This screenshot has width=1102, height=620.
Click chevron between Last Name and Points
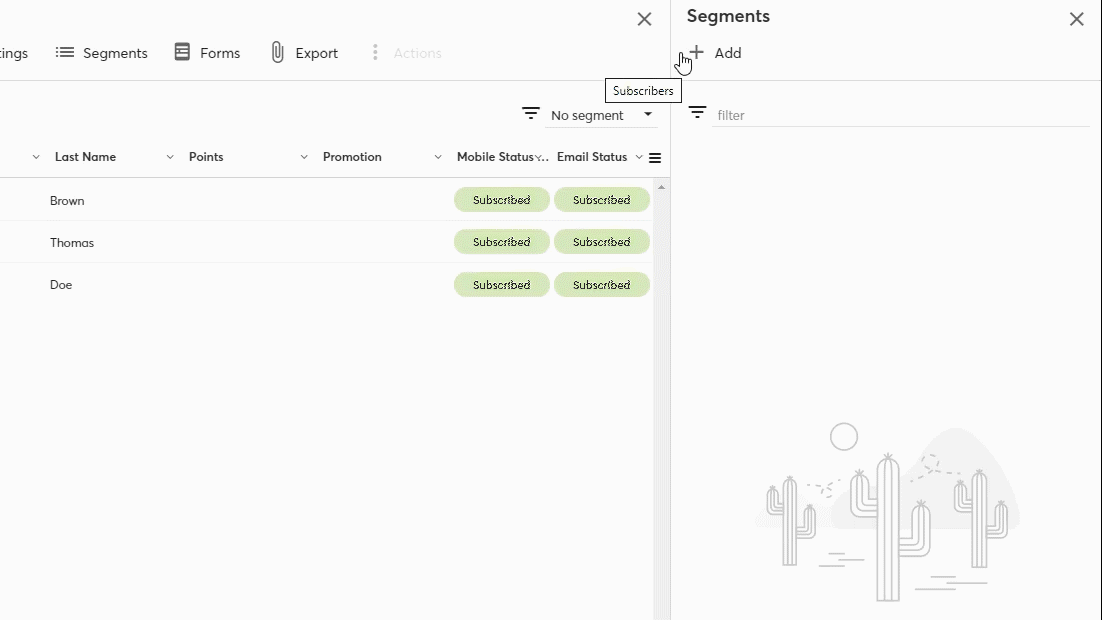[170, 158]
